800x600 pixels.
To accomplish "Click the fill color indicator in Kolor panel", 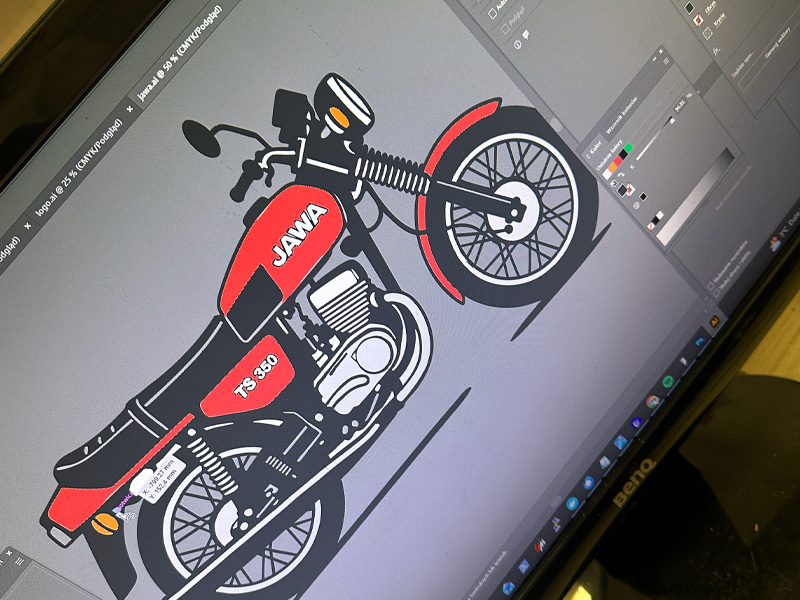I will point(622,189).
